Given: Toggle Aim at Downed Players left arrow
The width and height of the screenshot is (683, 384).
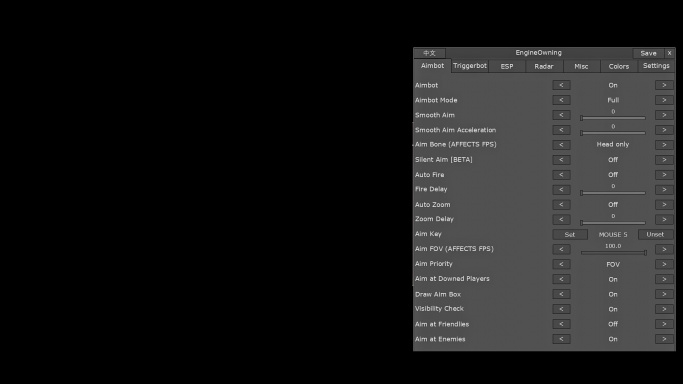Looking at the screenshot, I should [x=561, y=279].
